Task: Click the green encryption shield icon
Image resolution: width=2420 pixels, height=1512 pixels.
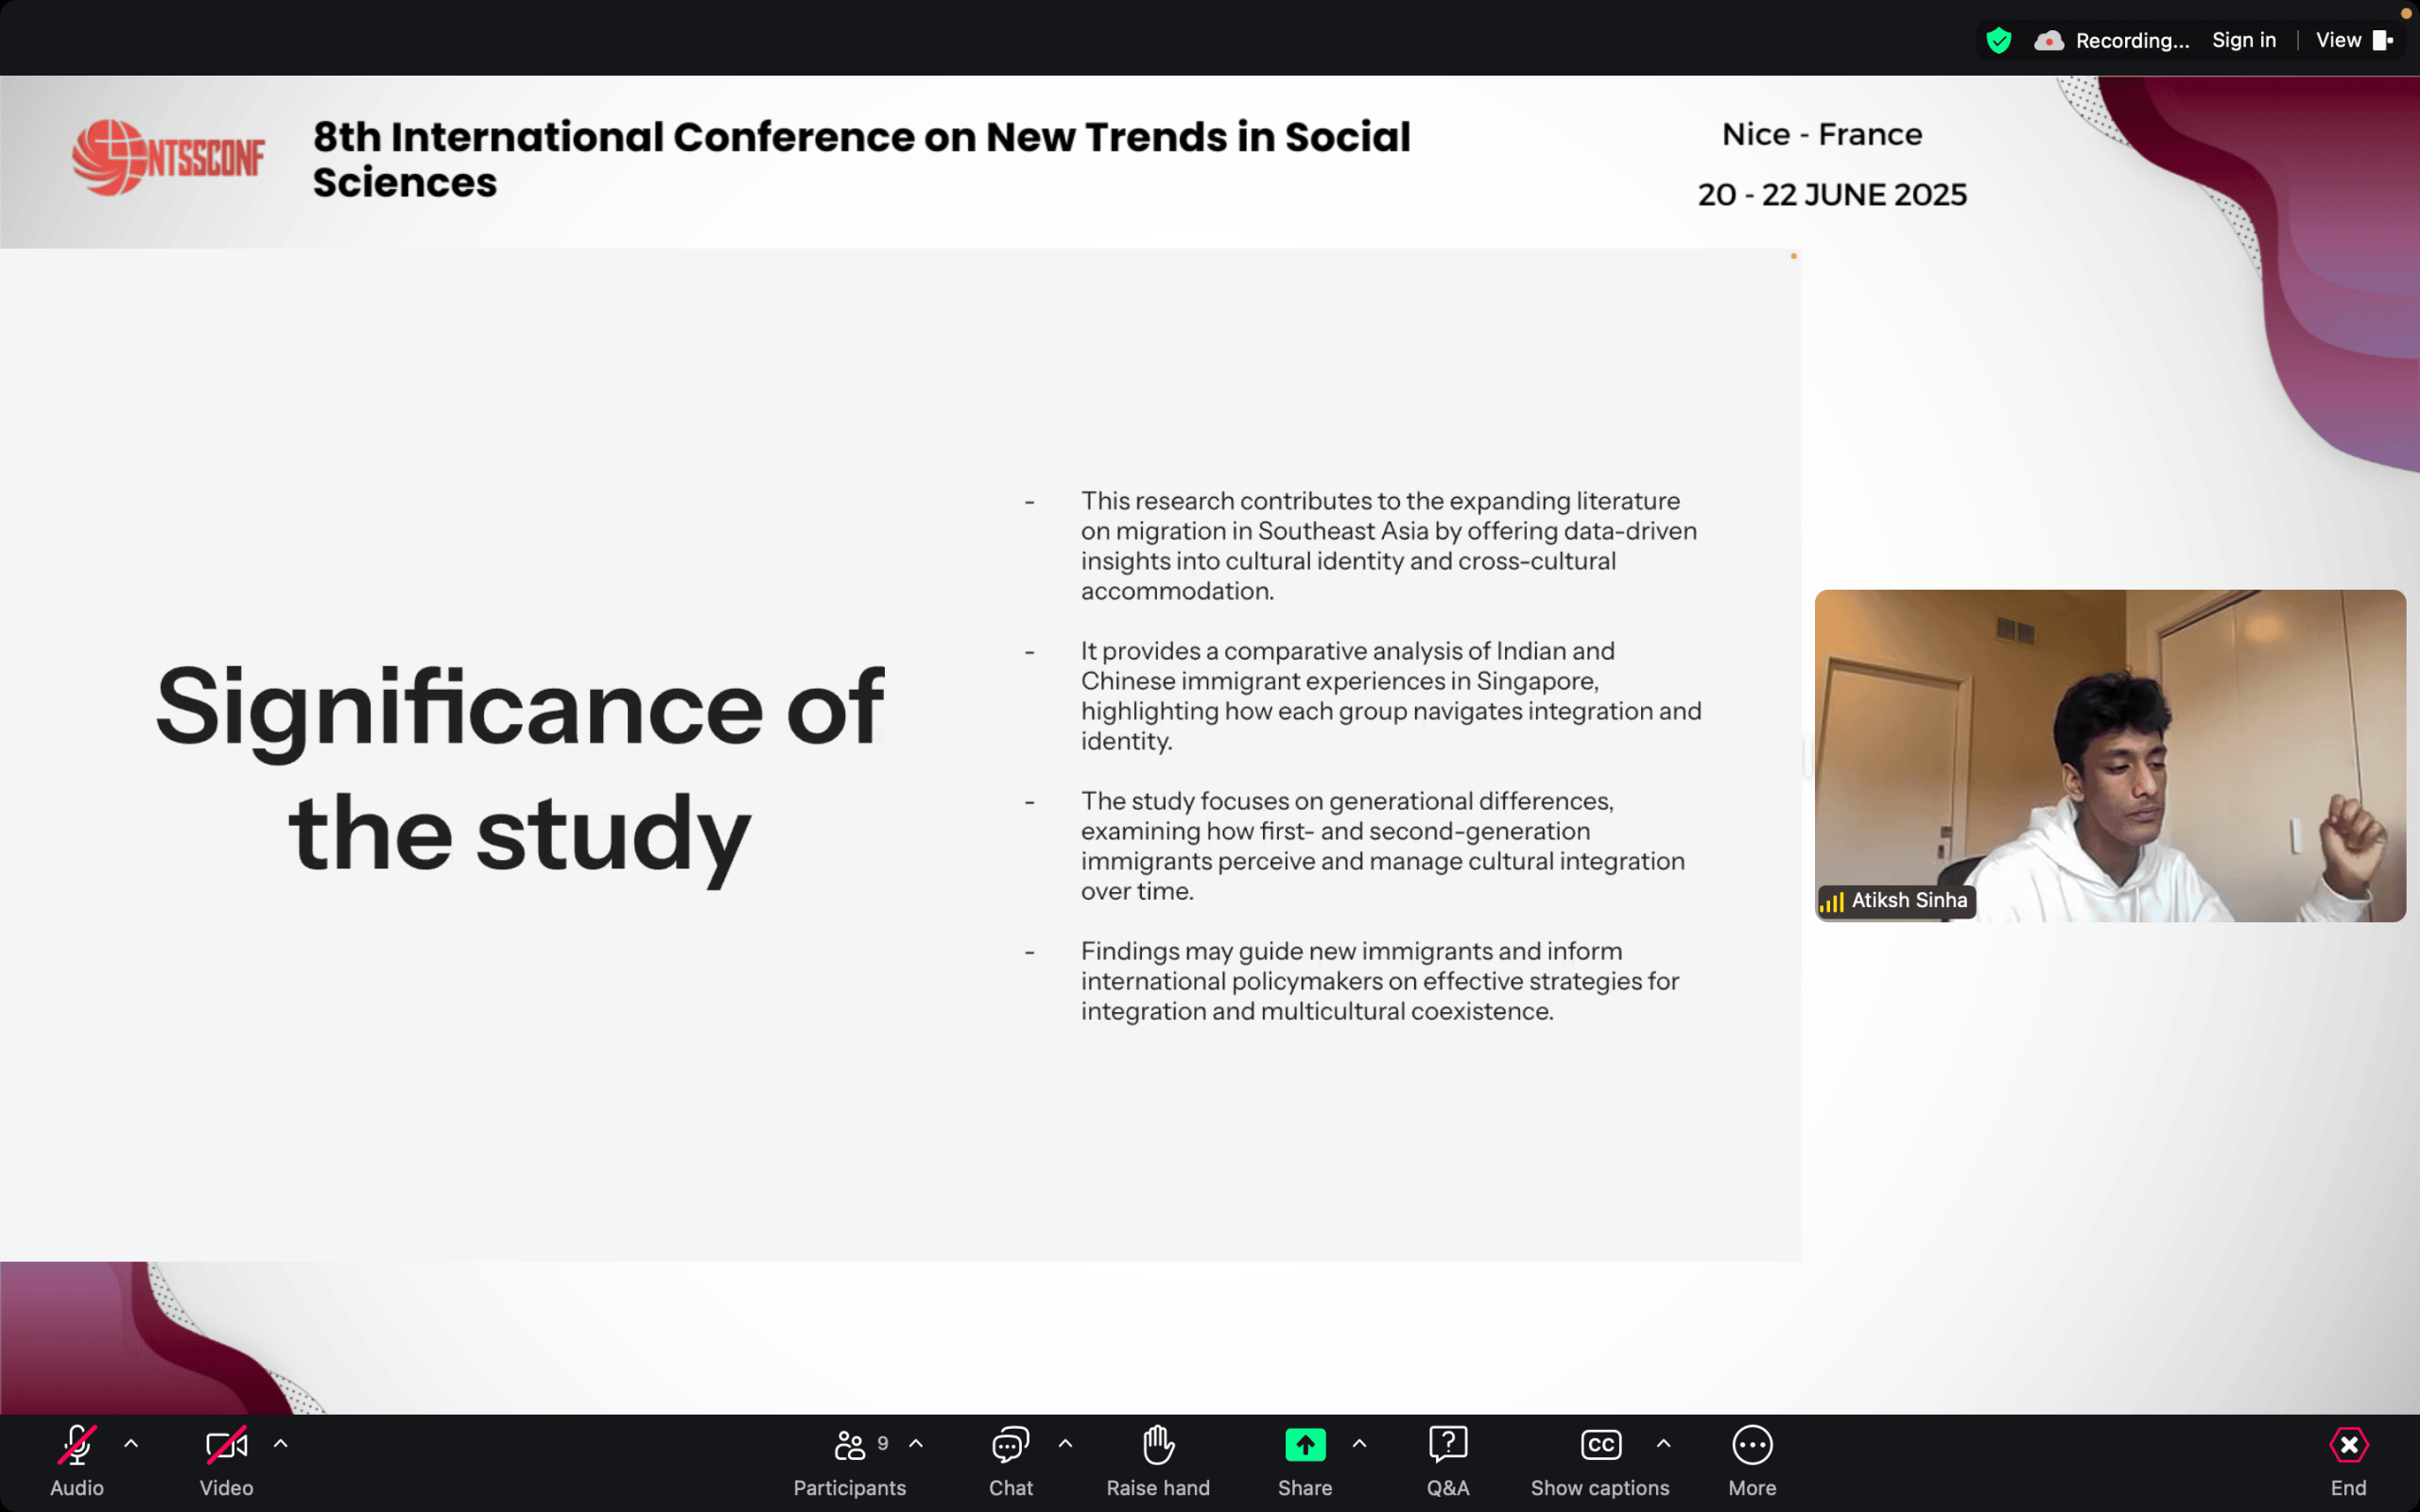Action: (x=1998, y=40)
